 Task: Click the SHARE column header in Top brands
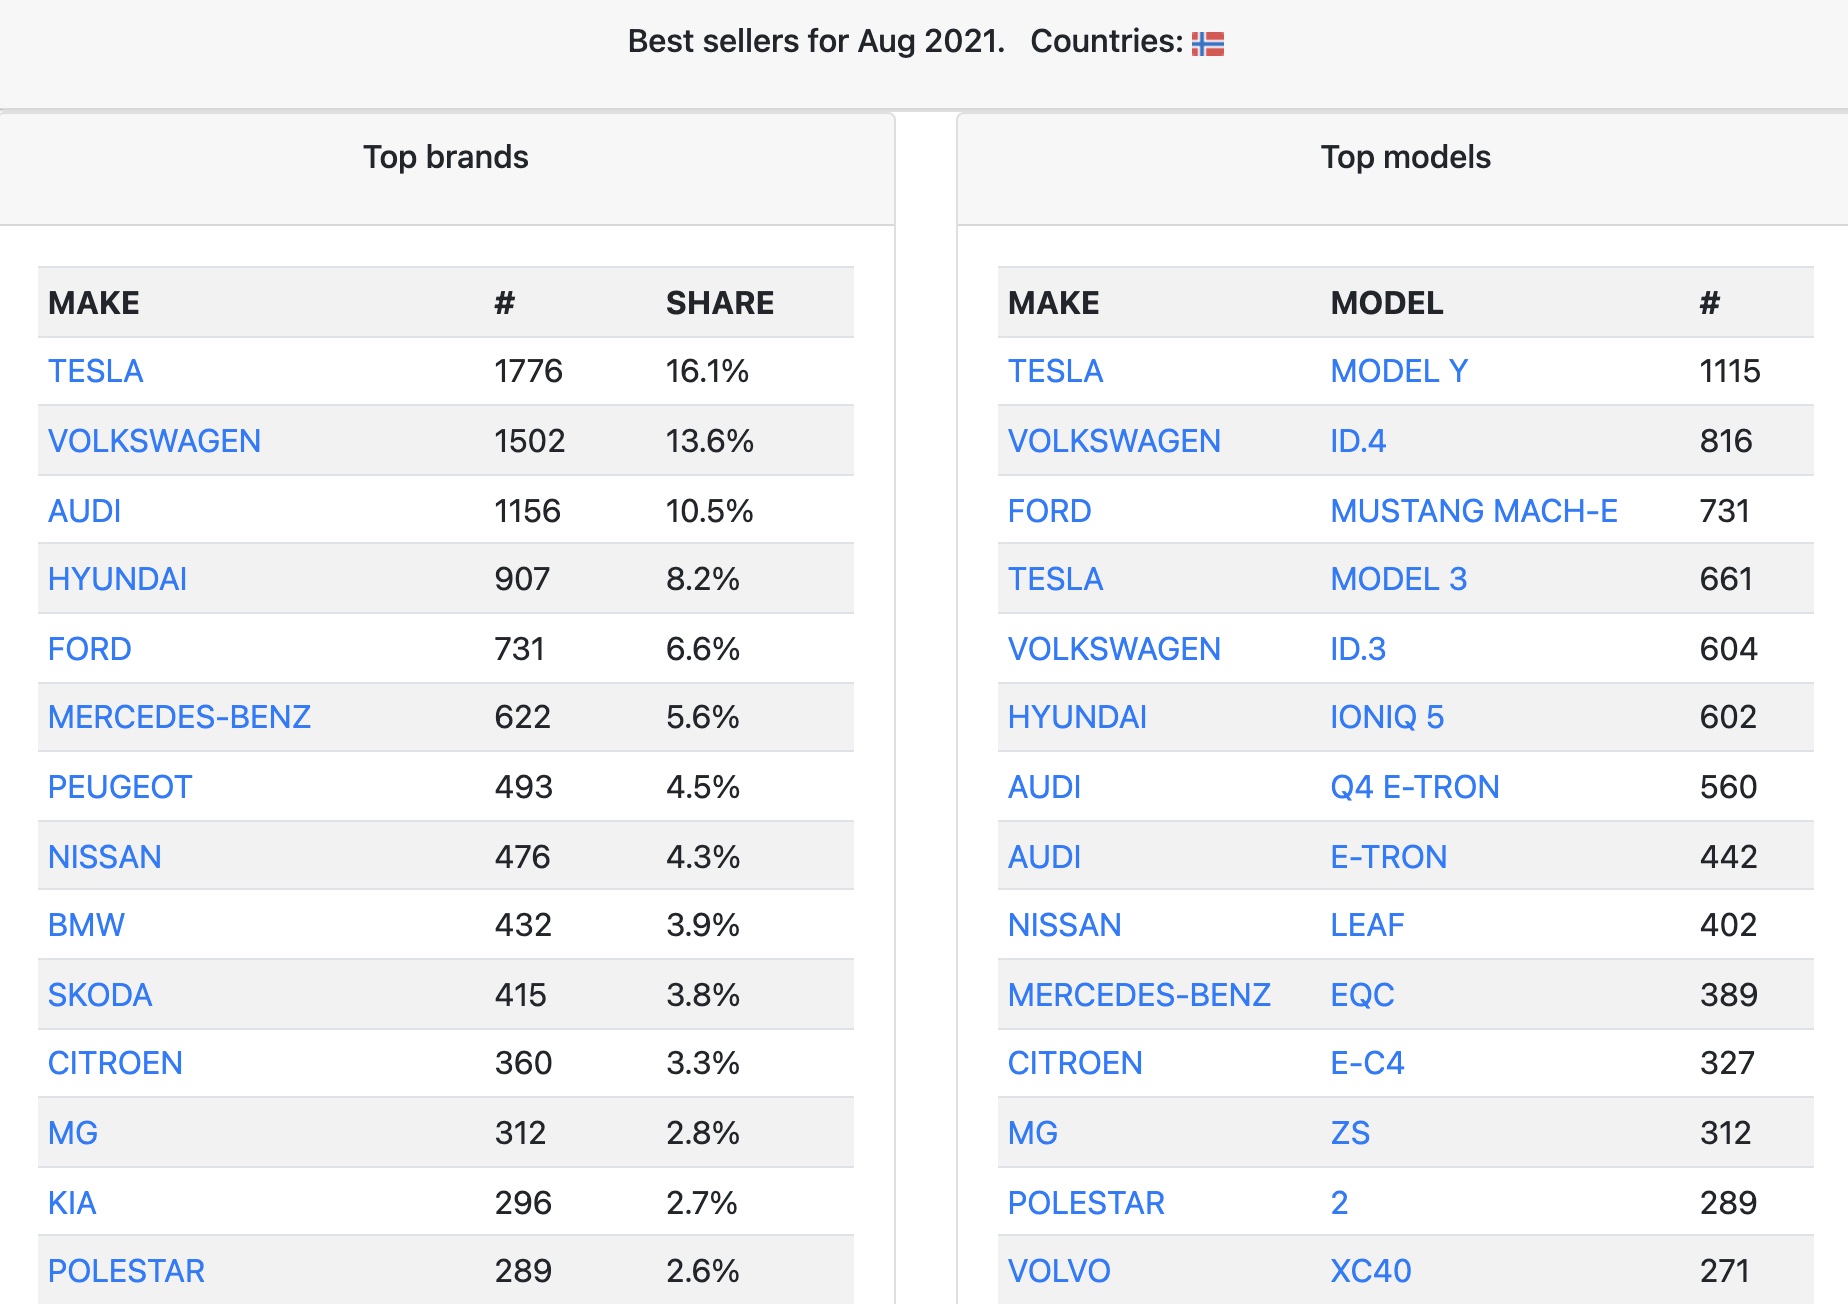pos(720,303)
